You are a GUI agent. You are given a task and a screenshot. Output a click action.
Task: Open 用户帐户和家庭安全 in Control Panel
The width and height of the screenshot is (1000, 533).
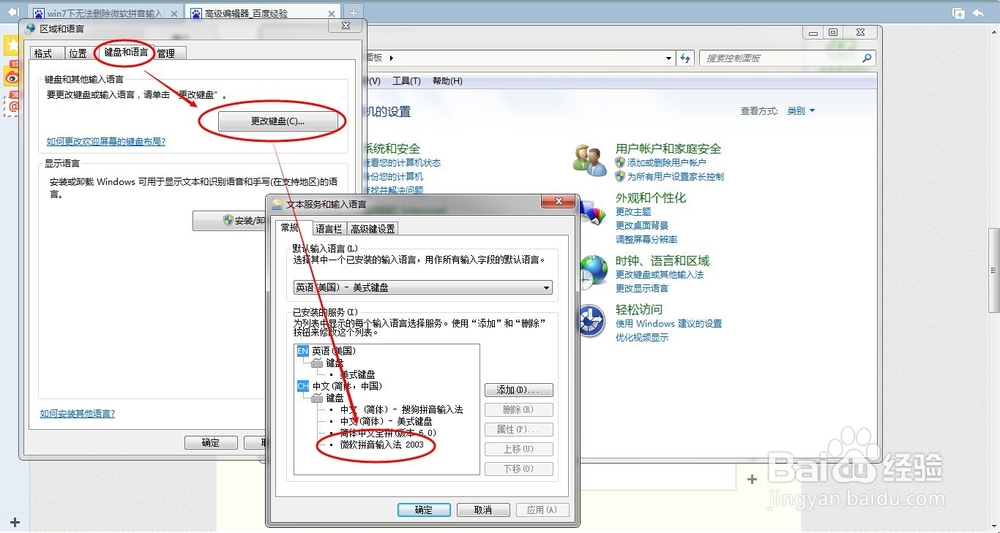(668, 149)
